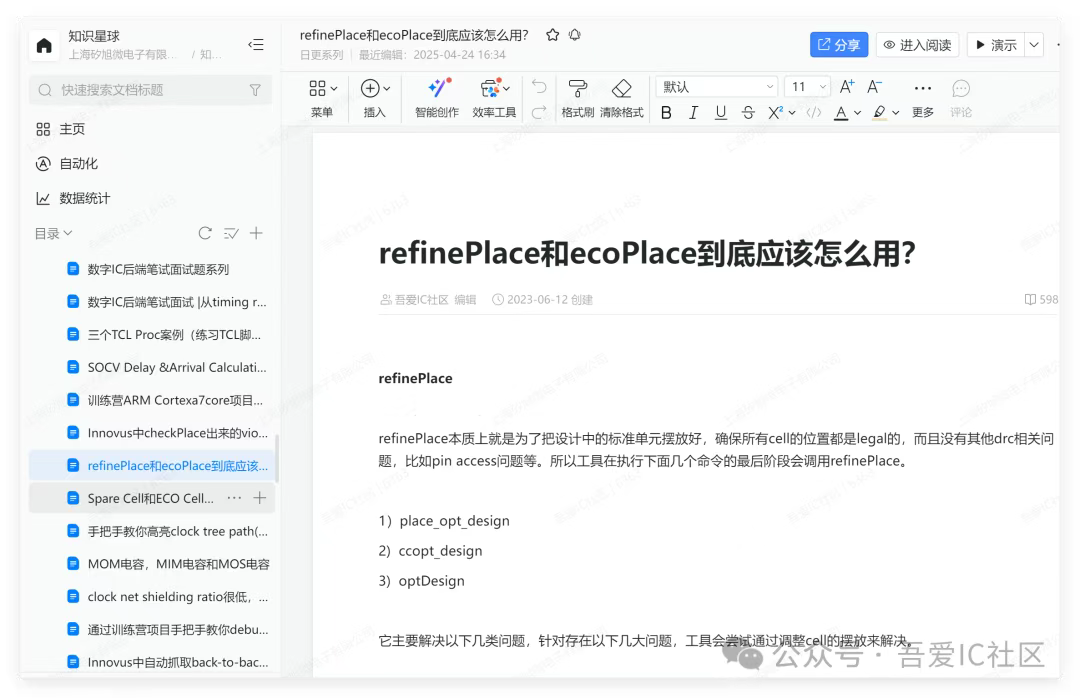The image size is (1080, 698).
Task: Click 进入阅读 reading mode button
Action: 917,45
